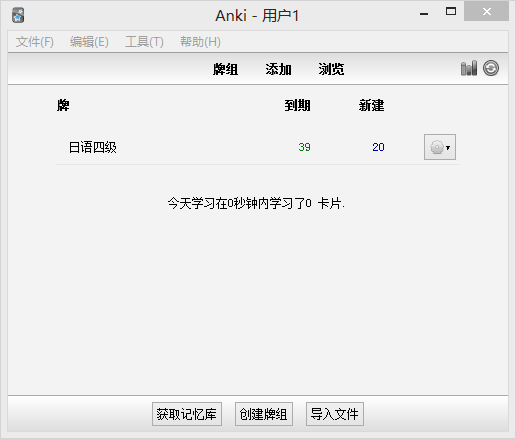
Task: Click the new count 20
Action: (378, 147)
